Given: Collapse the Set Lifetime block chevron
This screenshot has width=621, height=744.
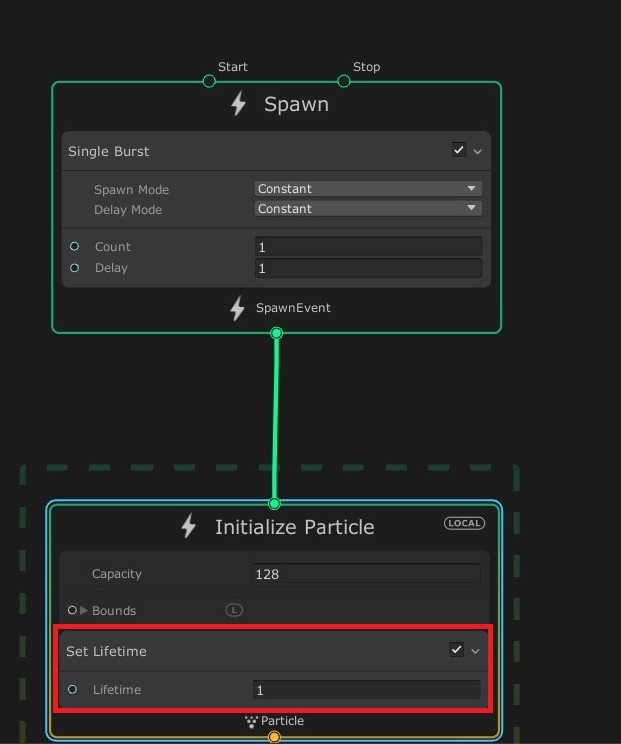Looking at the screenshot, I should [475, 651].
